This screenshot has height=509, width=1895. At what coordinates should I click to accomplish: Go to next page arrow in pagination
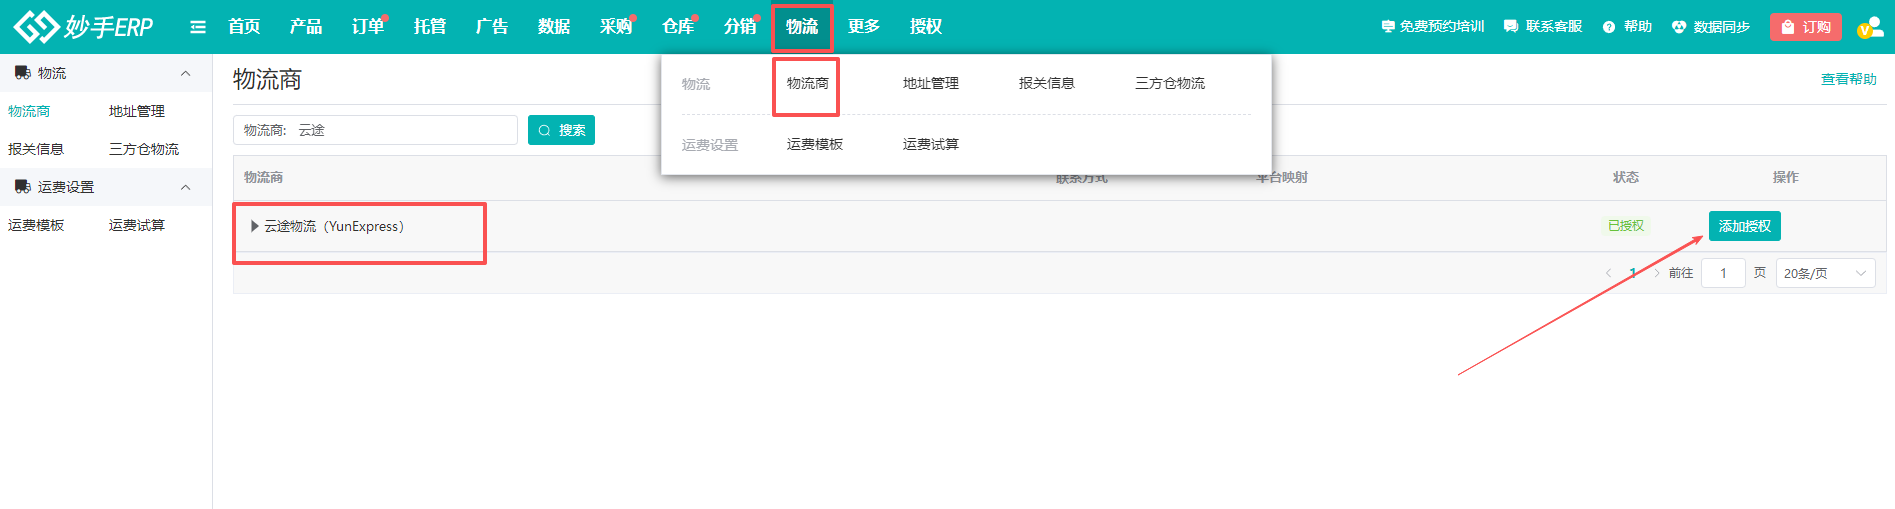tap(1657, 273)
